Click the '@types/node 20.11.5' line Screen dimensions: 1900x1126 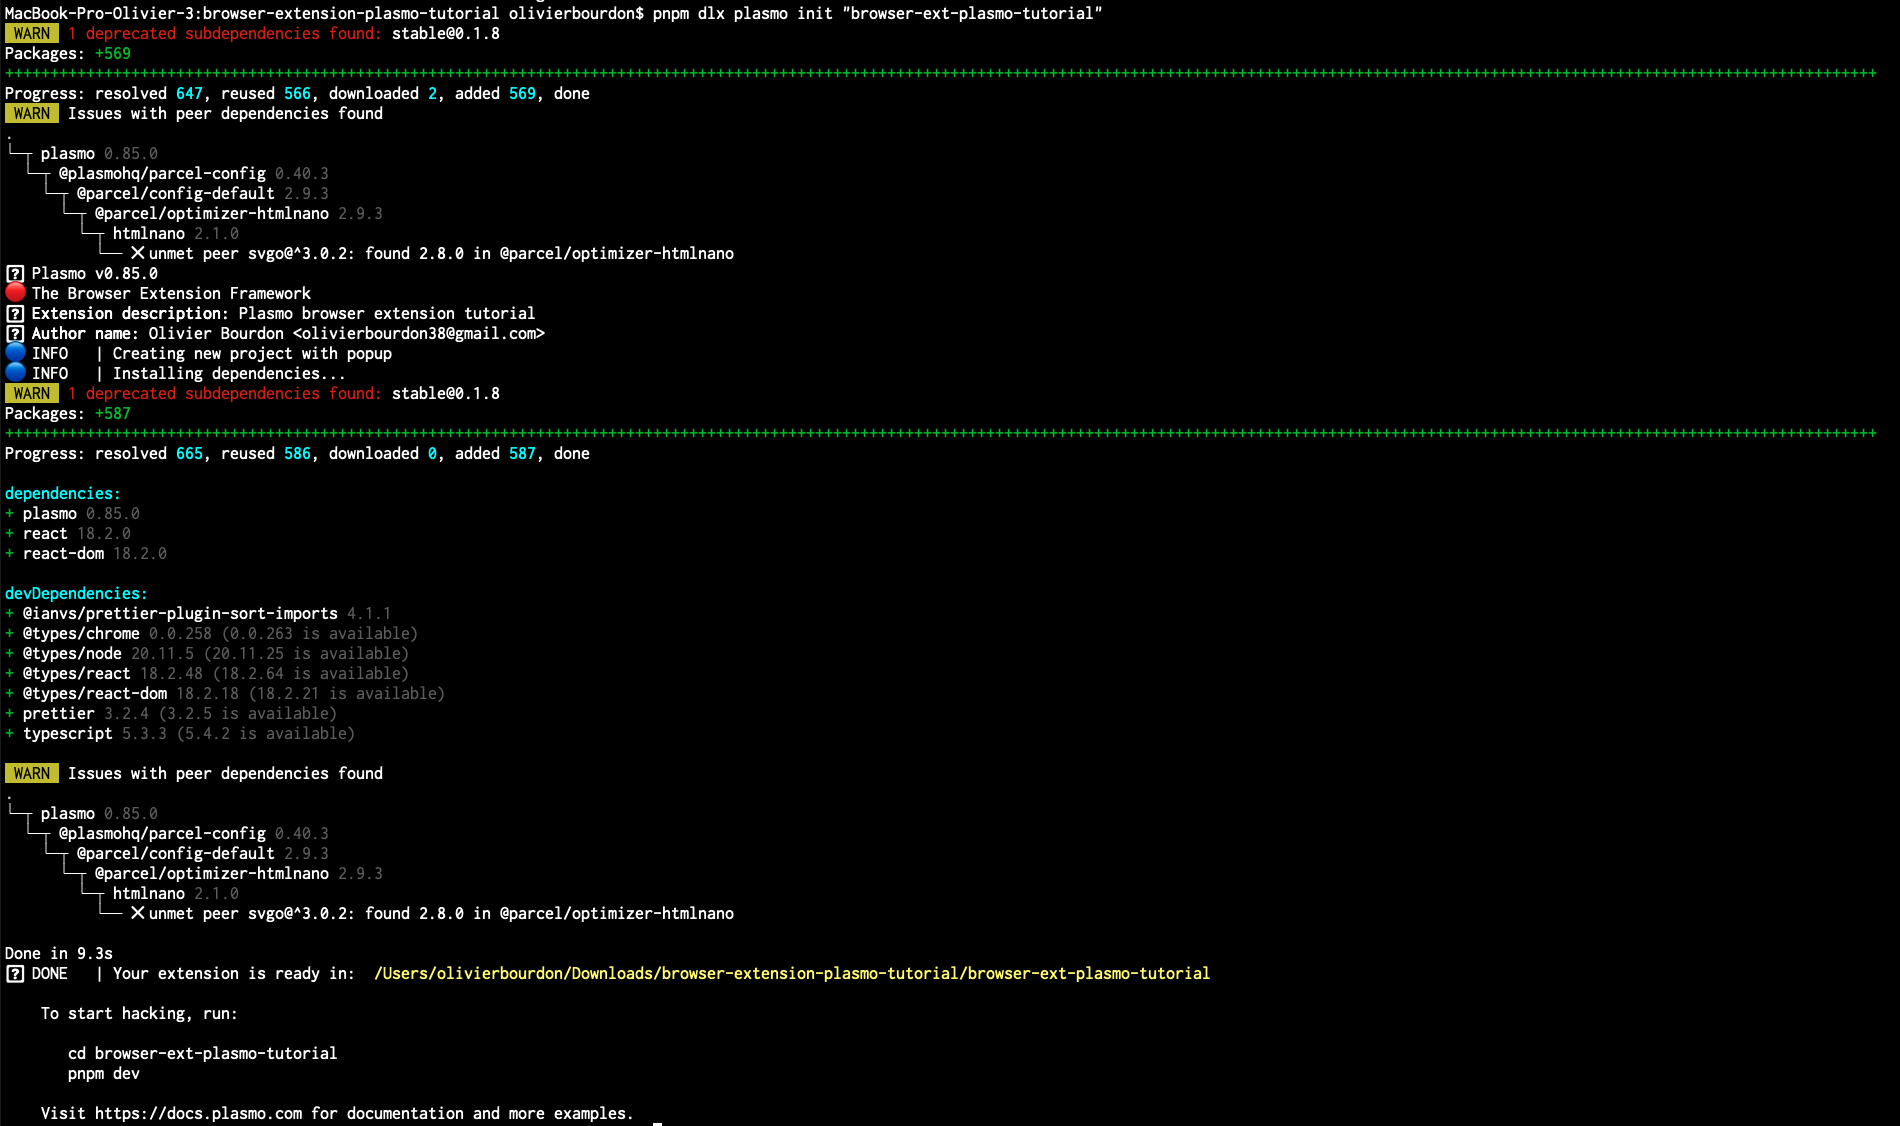(x=207, y=653)
